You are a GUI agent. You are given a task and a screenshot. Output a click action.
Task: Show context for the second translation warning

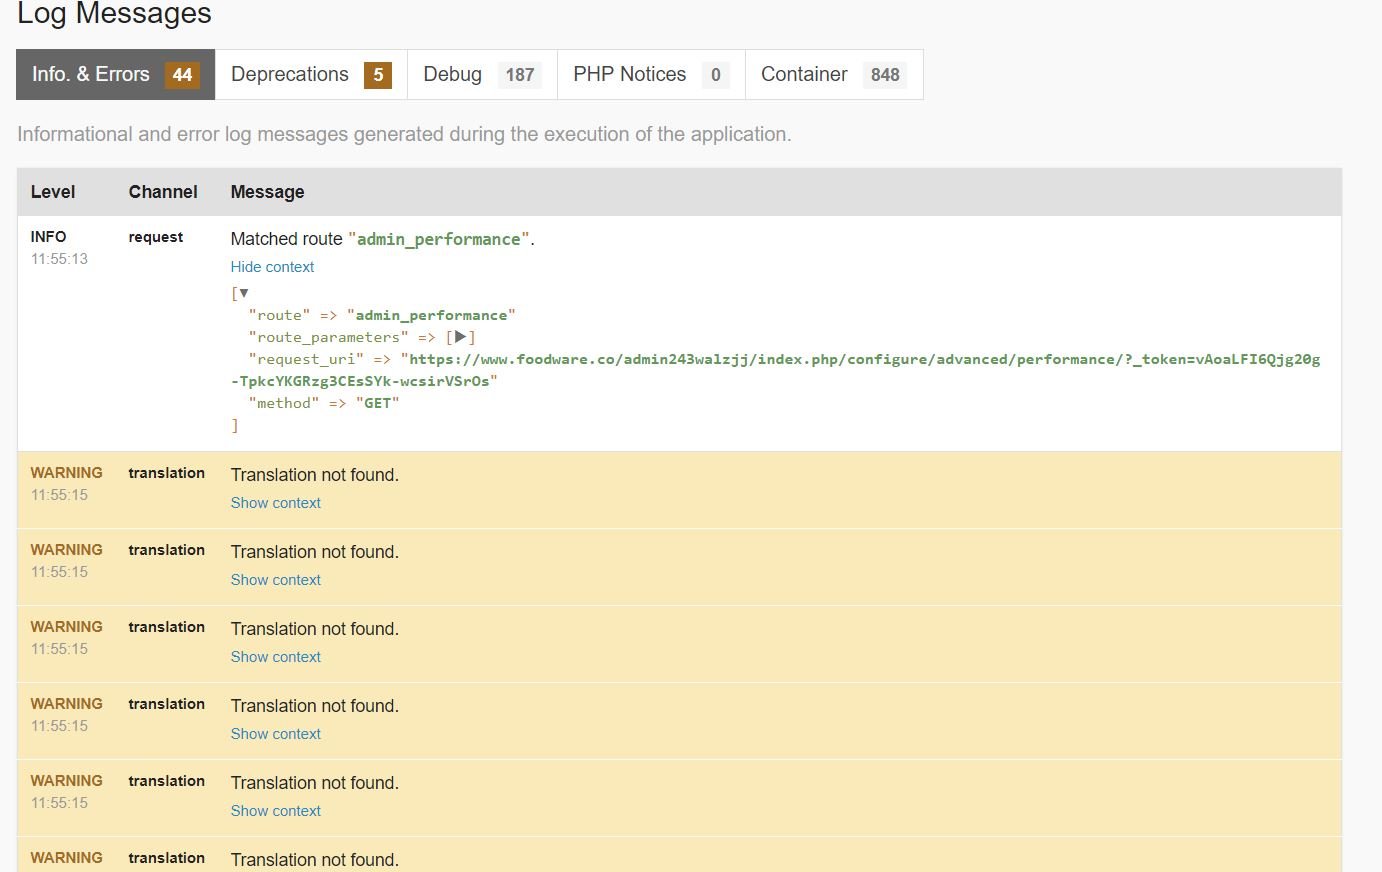point(275,580)
